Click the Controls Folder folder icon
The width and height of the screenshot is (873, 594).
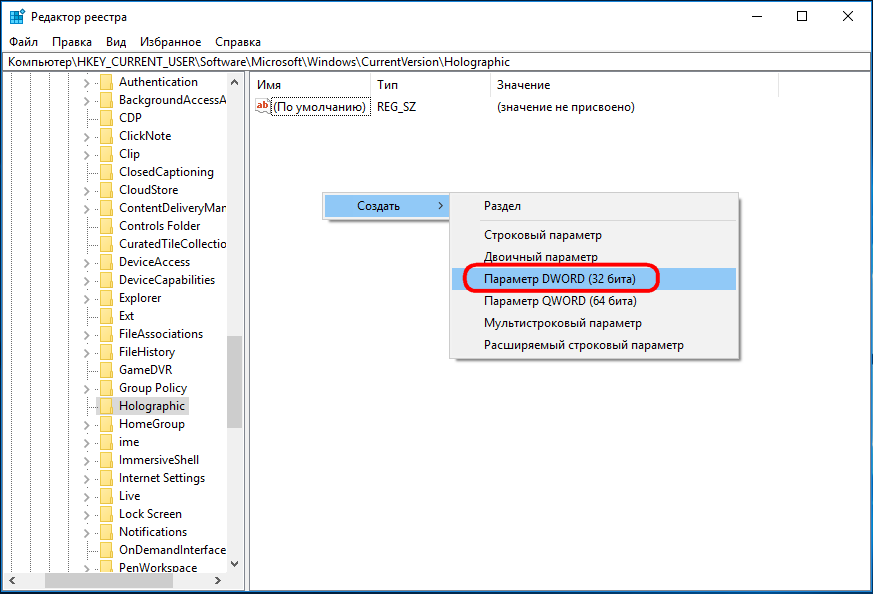(x=106, y=226)
